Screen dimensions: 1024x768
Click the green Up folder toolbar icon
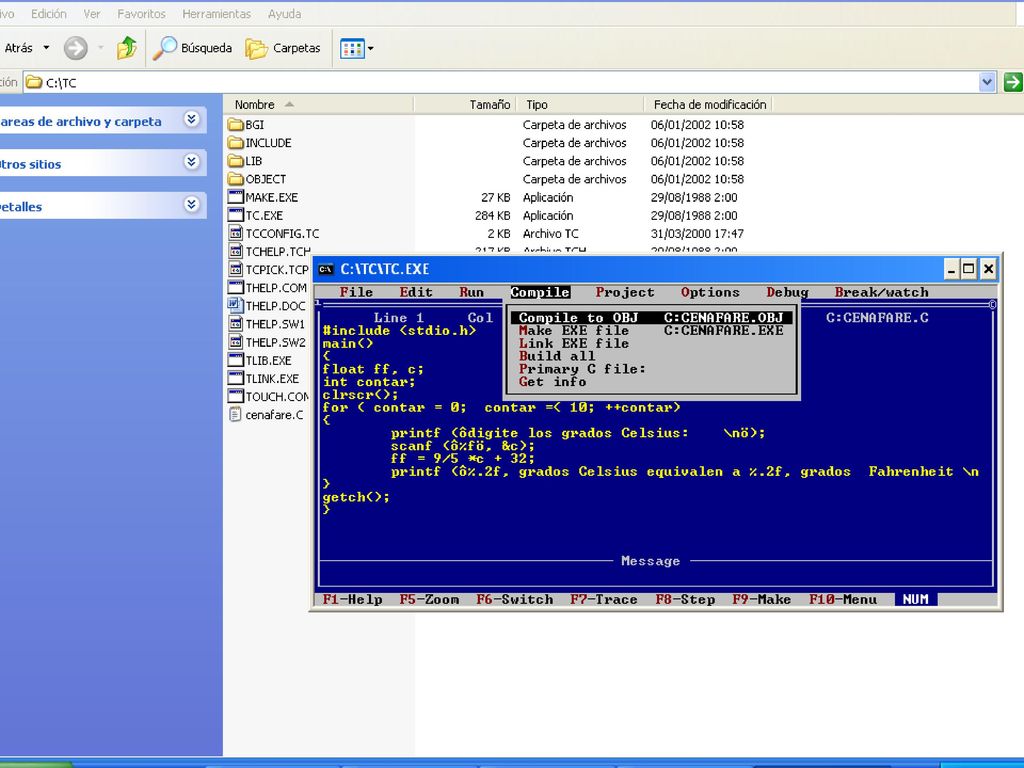(127, 48)
